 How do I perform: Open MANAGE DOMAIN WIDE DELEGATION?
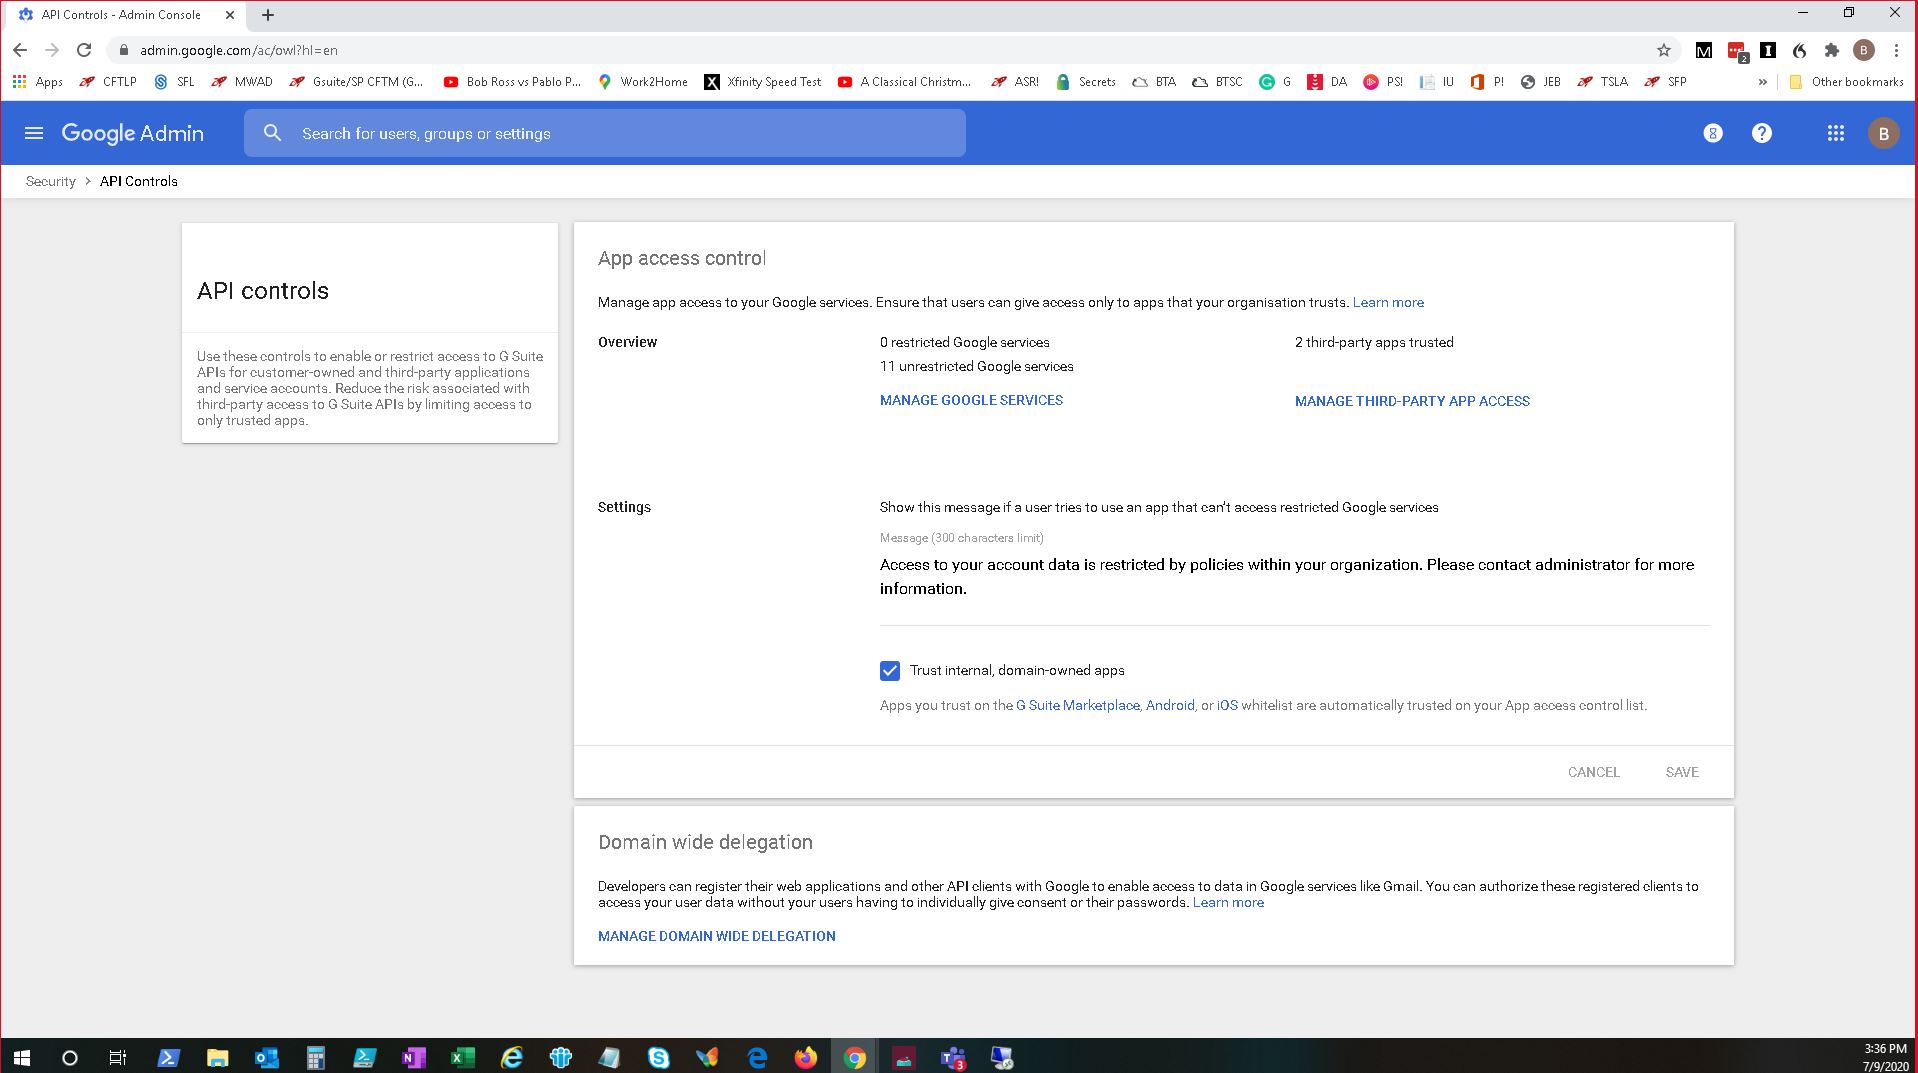[716, 936]
